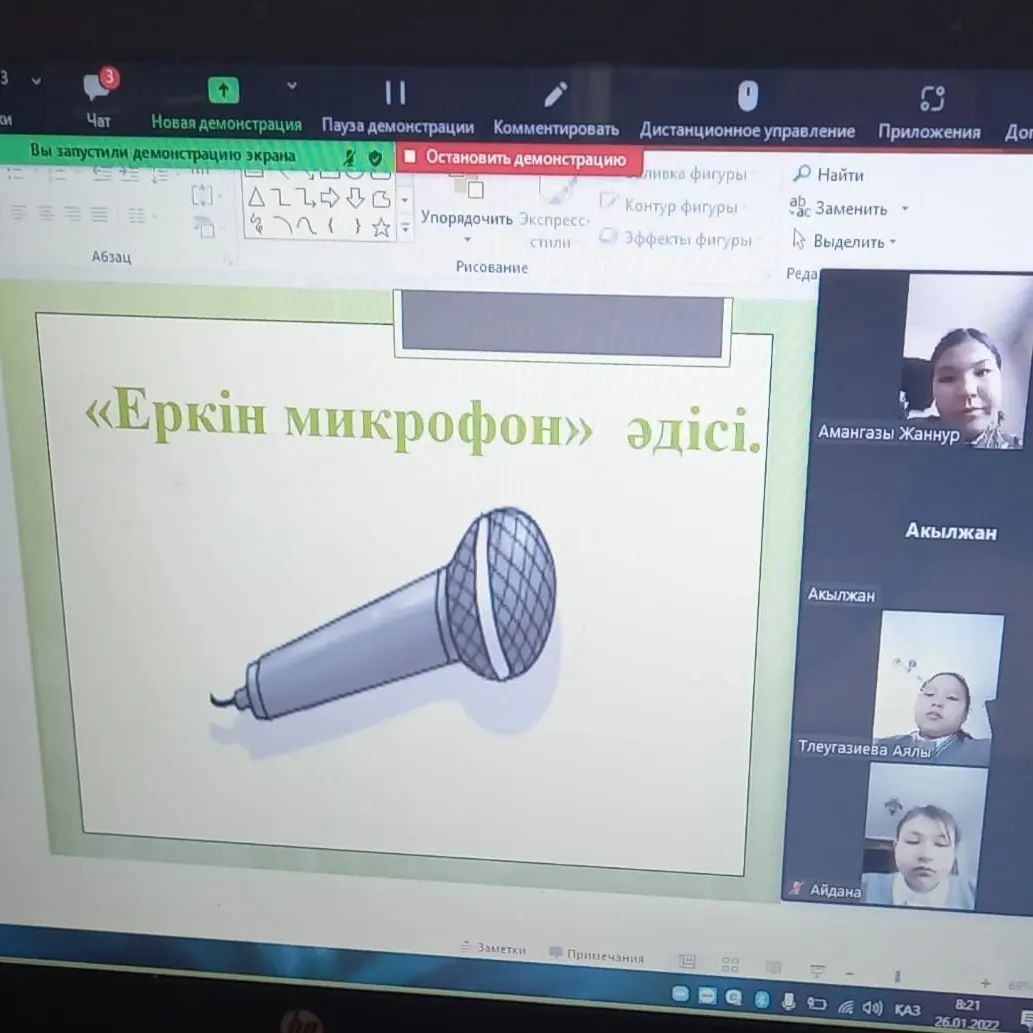Switch to slide sorter view
The height and width of the screenshot is (1033, 1033).
pos(730,965)
